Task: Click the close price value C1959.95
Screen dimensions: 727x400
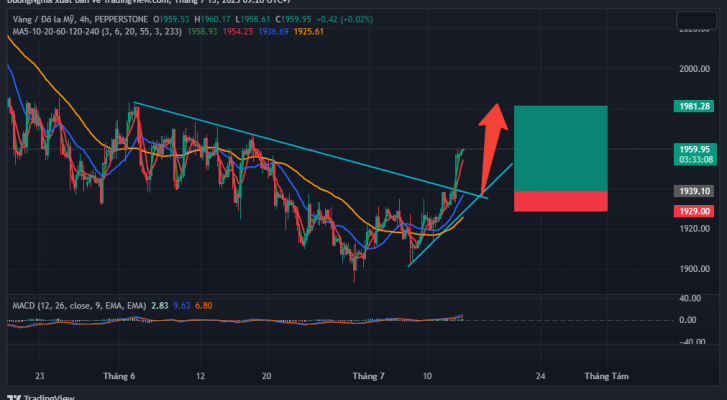Action: [x=293, y=19]
